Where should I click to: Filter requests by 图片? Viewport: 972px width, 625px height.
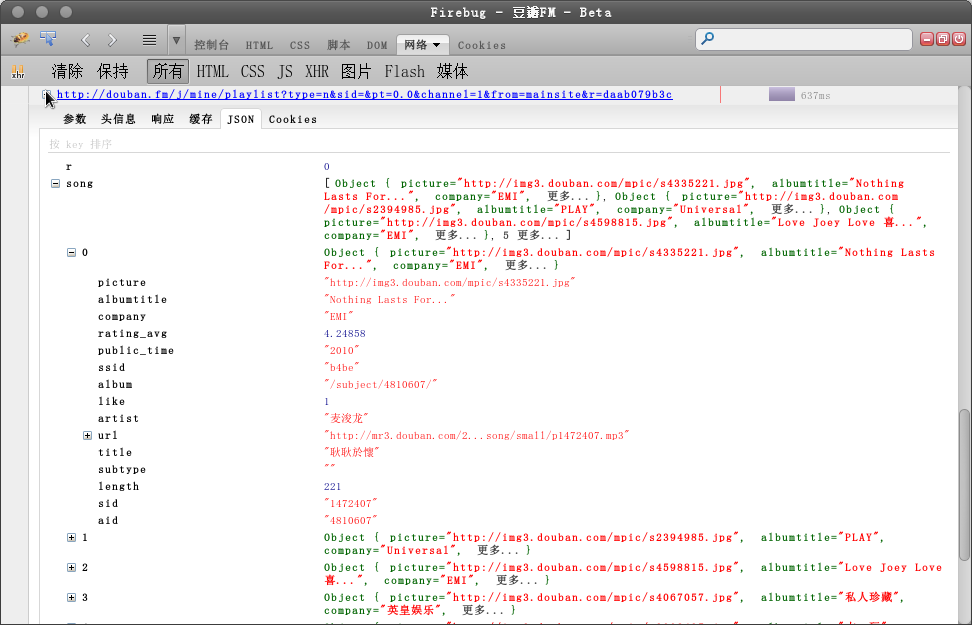coord(356,71)
